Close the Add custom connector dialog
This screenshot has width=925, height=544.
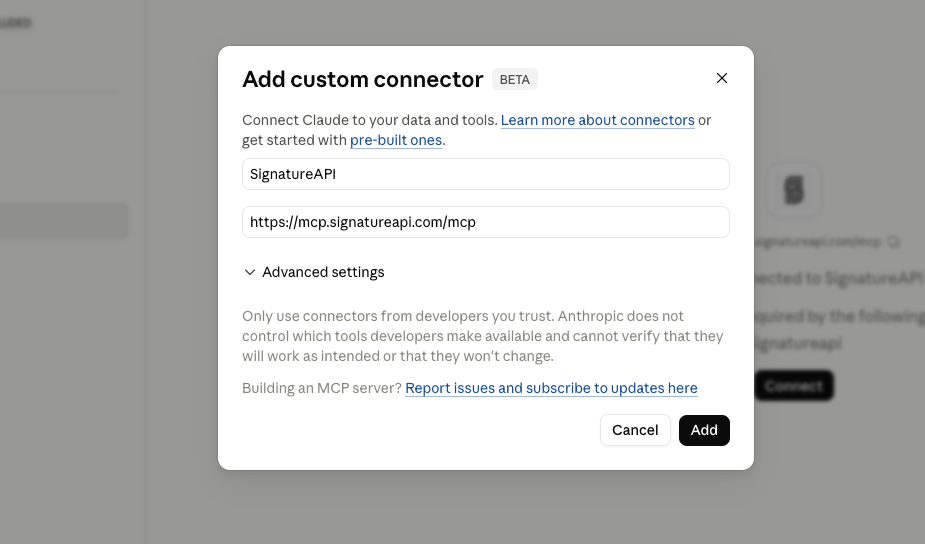tap(721, 78)
